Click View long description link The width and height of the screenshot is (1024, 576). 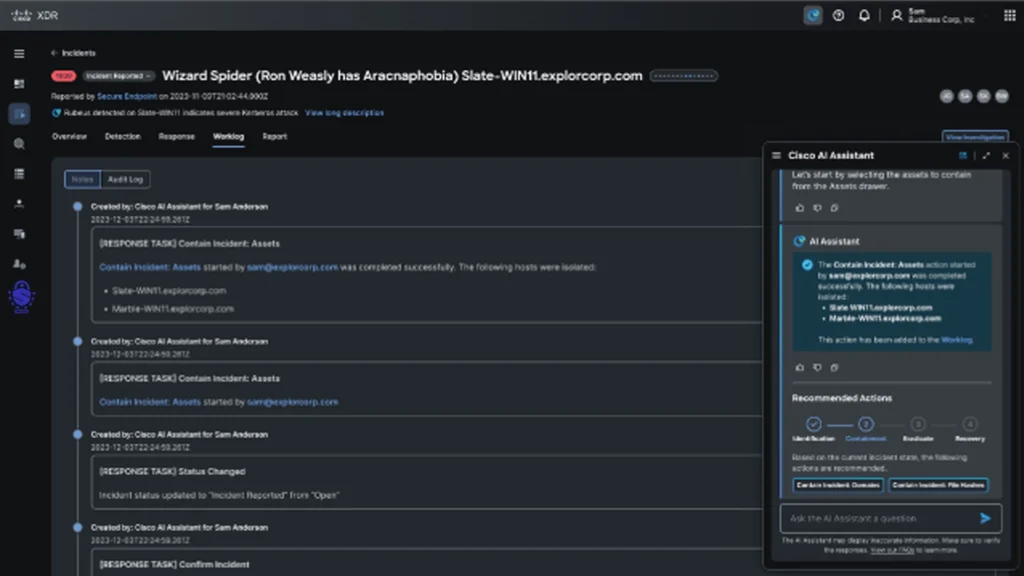point(344,113)
